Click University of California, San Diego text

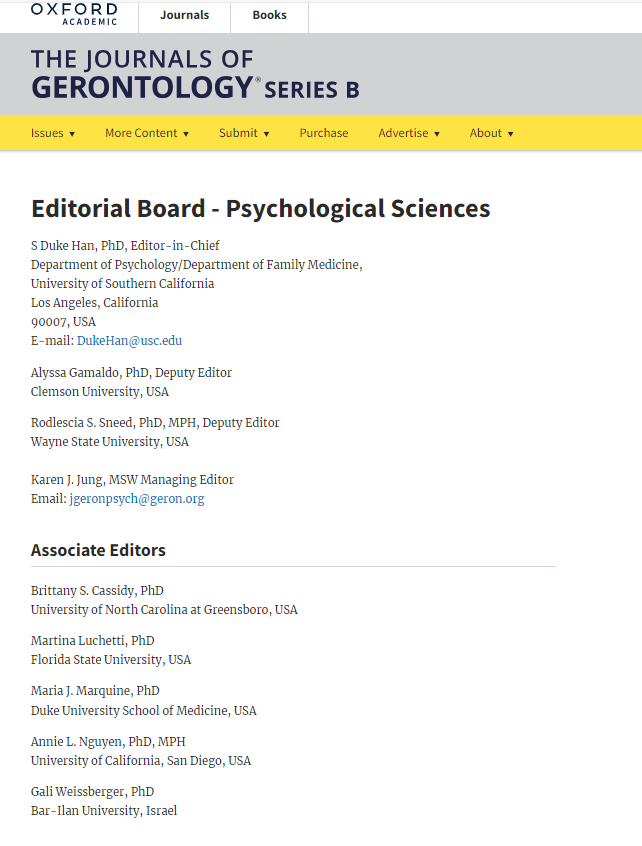tap(128, 761)
